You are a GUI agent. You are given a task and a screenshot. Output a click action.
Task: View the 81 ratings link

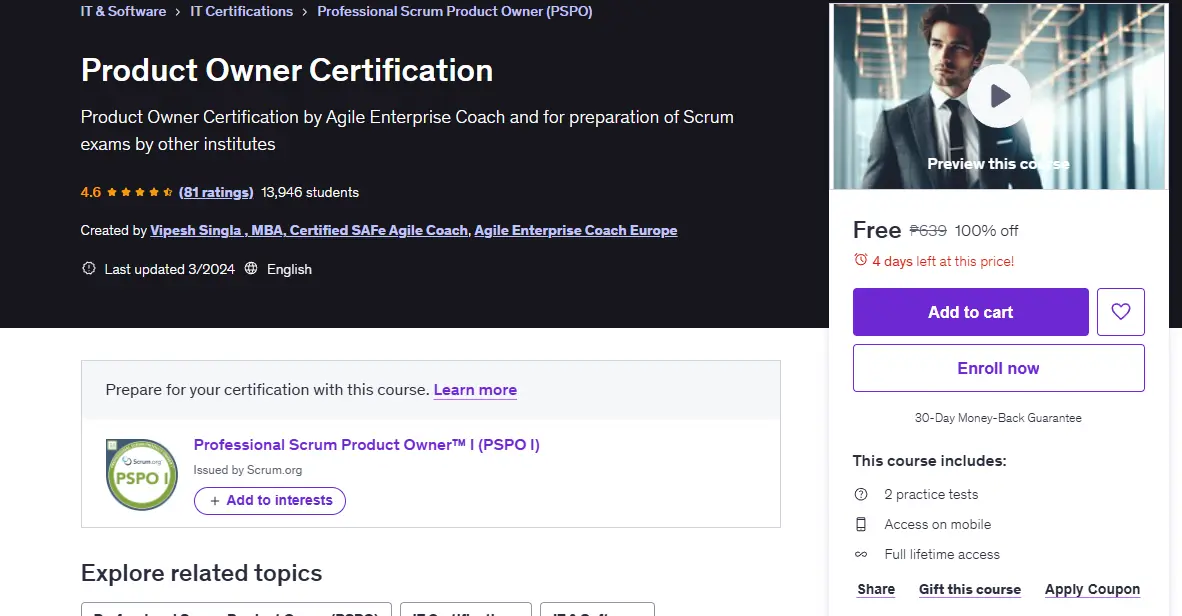click(x=216, y=192)
